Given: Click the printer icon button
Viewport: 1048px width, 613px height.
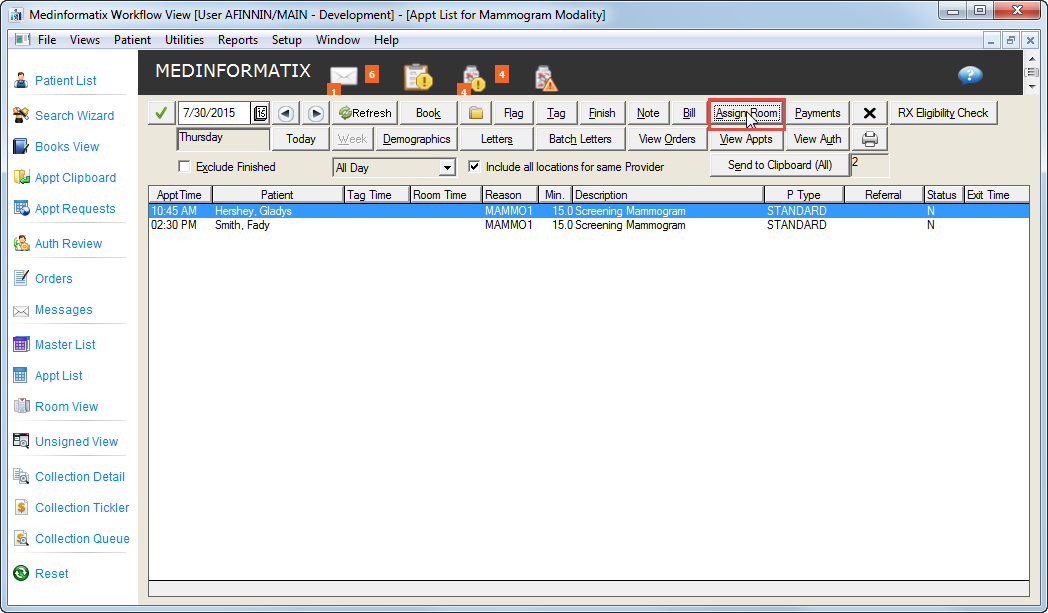Looking at the screenshot, I should [x=870, y=139].
